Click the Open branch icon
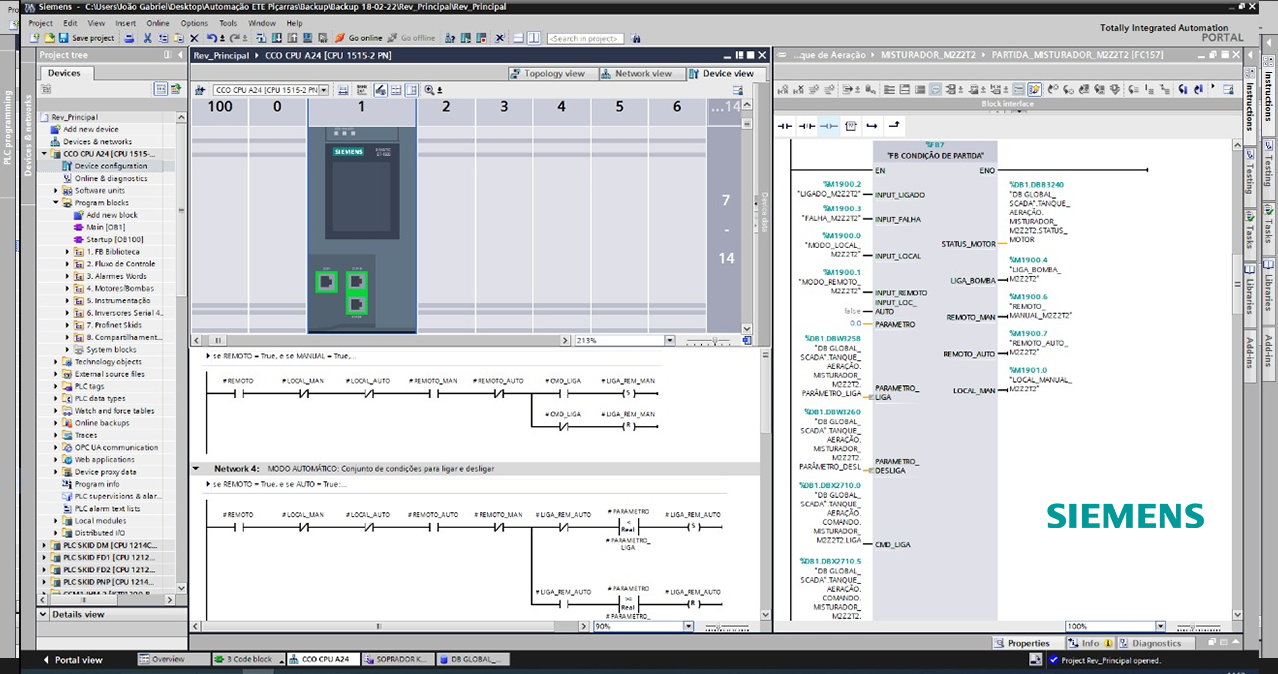This screenshot has width=1278, height=674. [872, 126]
